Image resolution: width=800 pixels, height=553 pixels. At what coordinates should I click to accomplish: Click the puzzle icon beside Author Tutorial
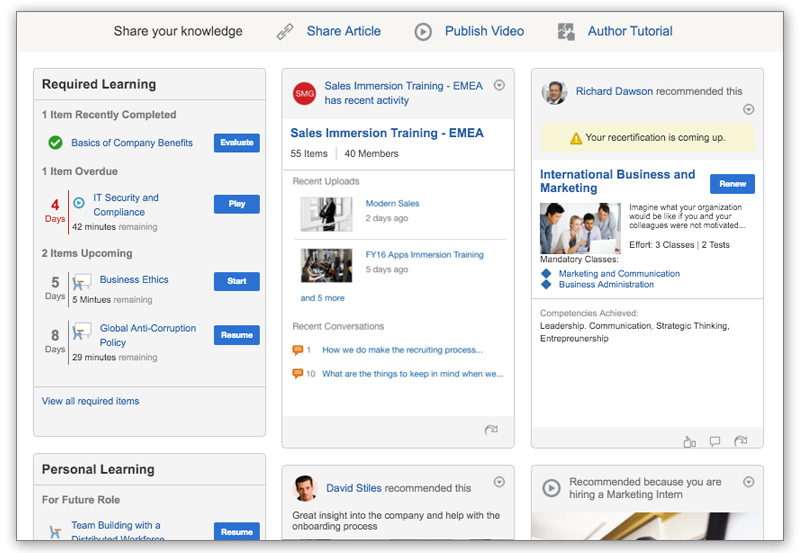click(566, 32)
